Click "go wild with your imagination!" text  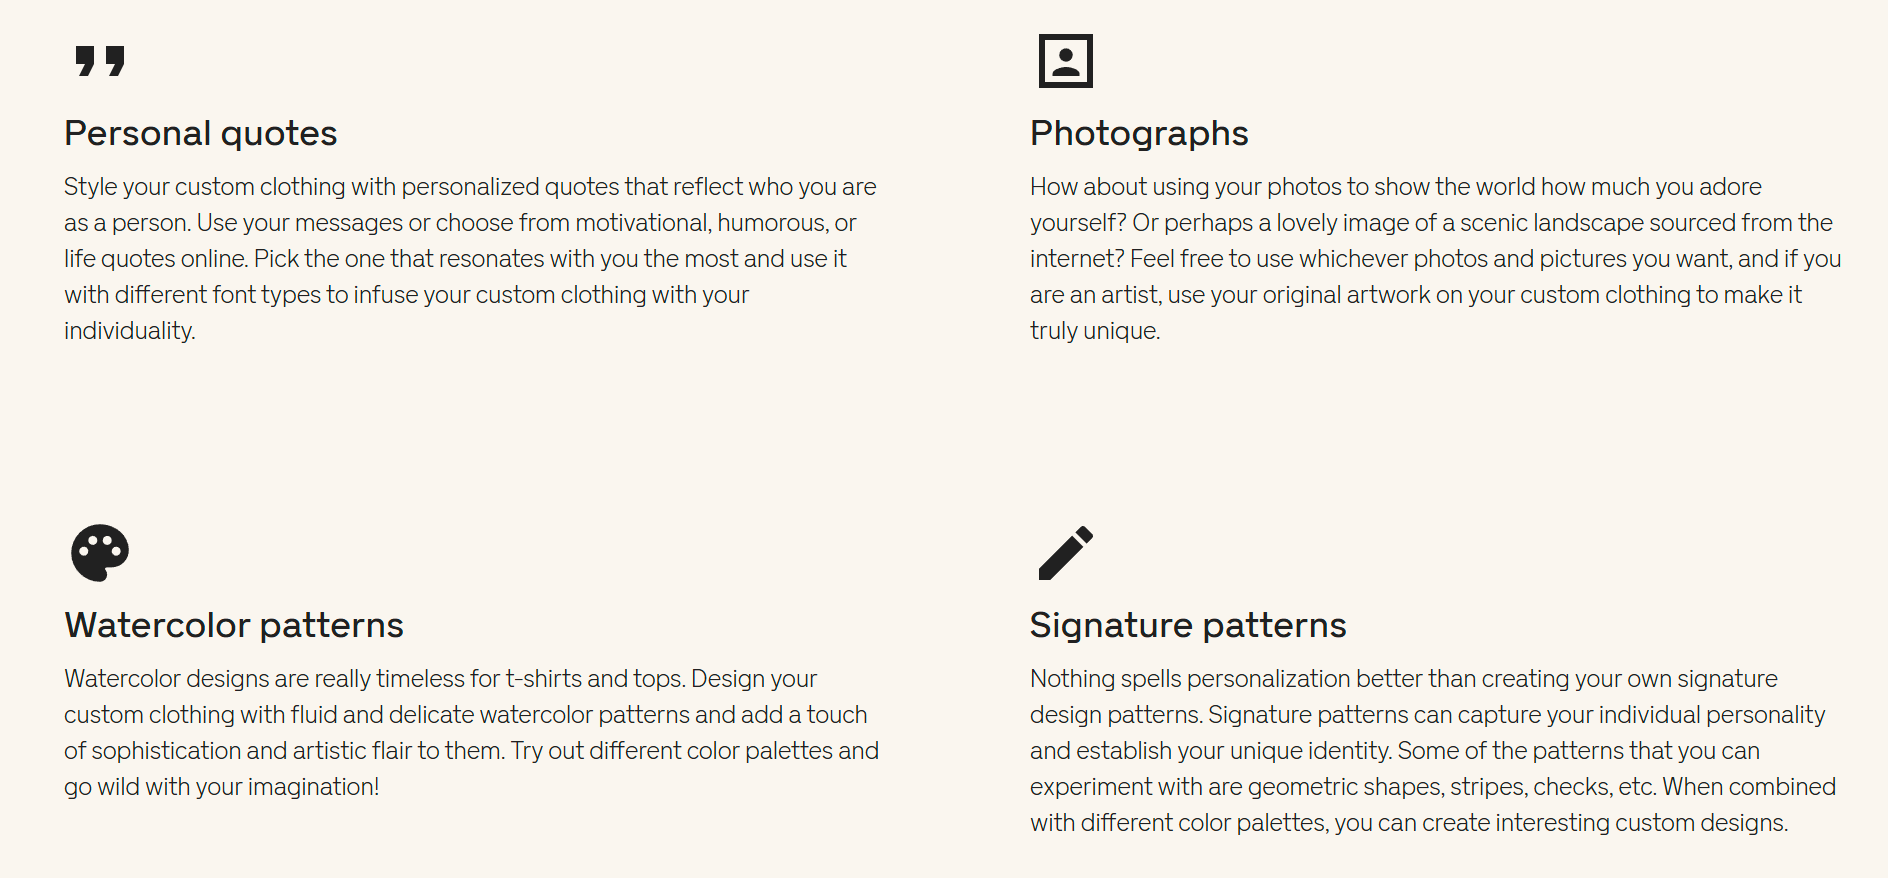pos(221,787)
